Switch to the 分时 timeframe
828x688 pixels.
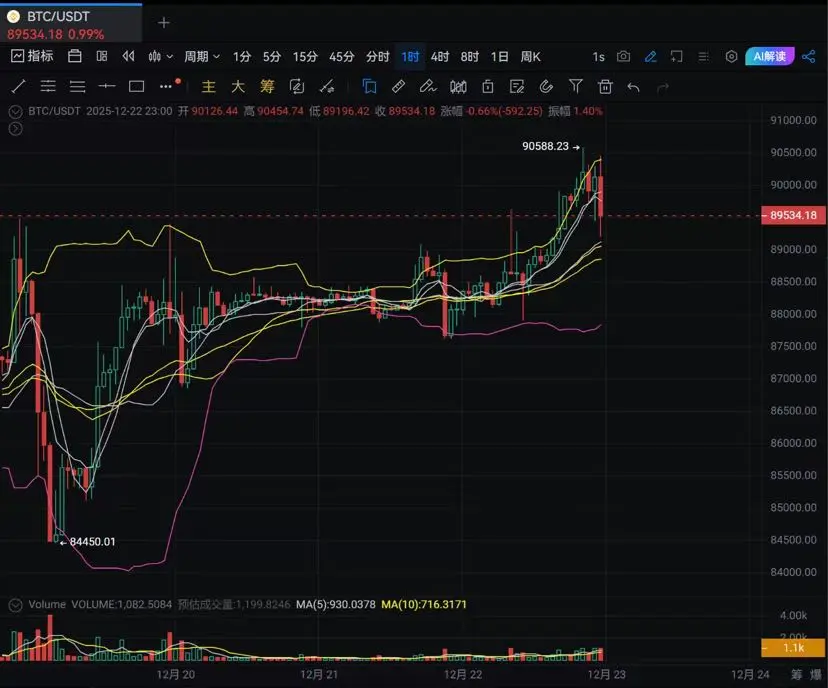click(378, 56)
